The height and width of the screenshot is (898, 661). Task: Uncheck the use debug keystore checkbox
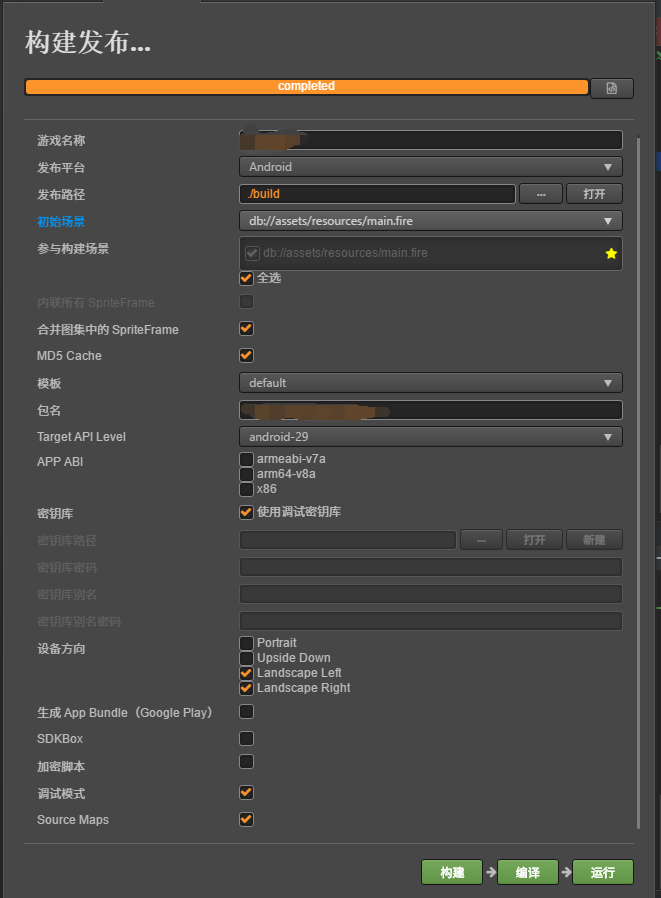coord(246,512)
